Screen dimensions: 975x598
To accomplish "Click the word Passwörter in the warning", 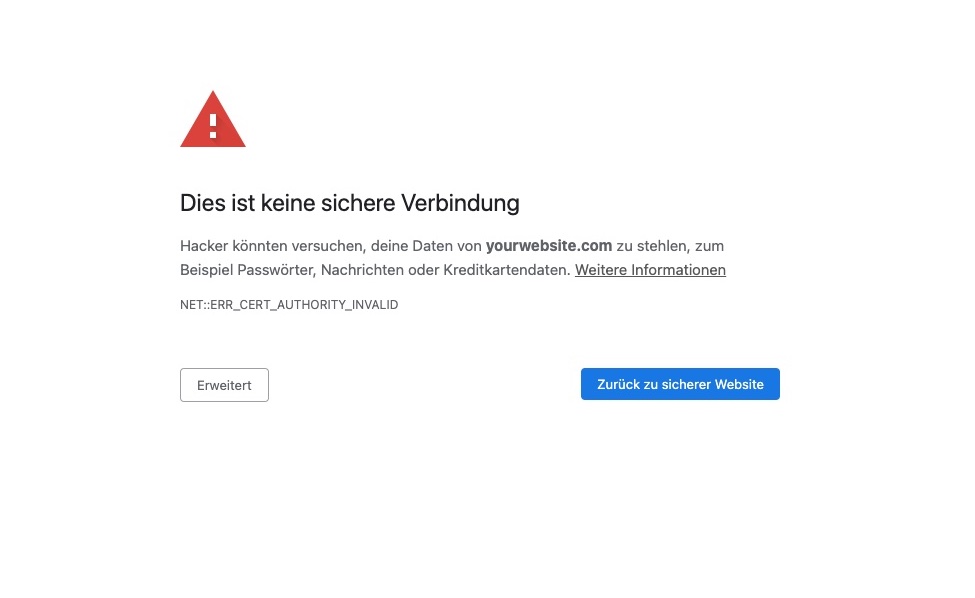I will (277, 270).
